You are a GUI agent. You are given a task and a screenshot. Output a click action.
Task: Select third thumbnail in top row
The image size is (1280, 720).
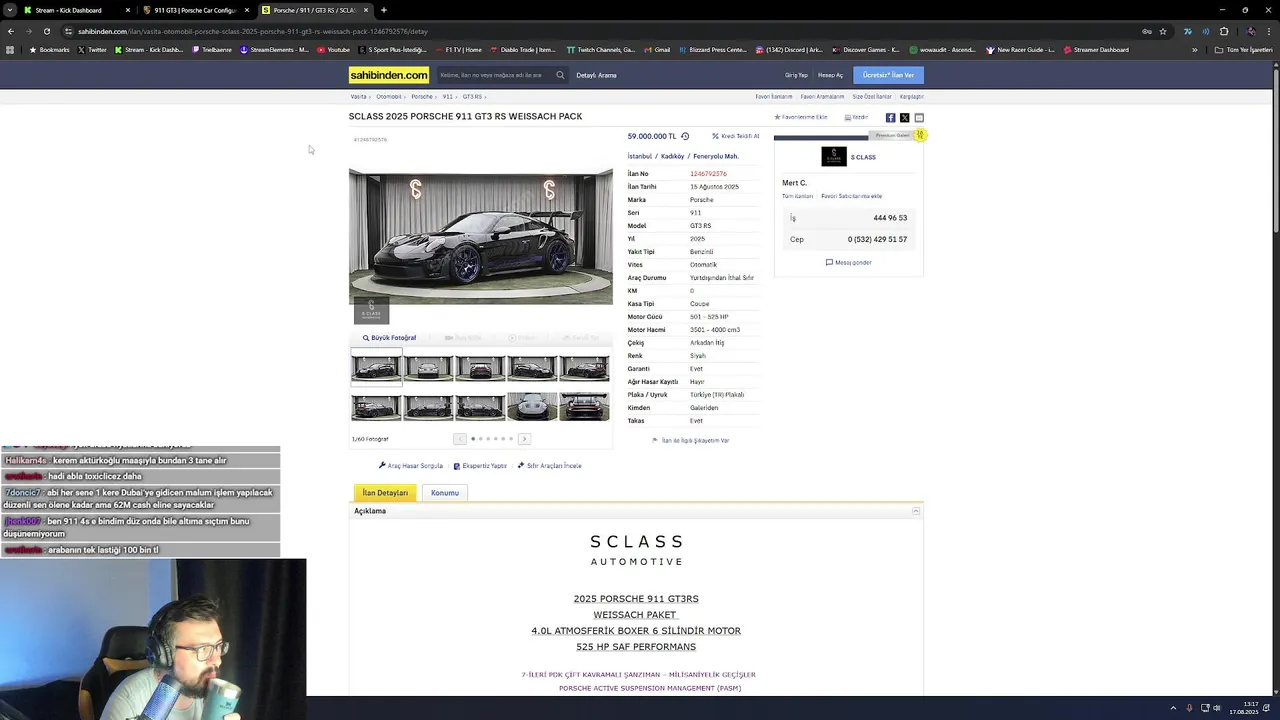pyautogui.click(x=480, y=368)
